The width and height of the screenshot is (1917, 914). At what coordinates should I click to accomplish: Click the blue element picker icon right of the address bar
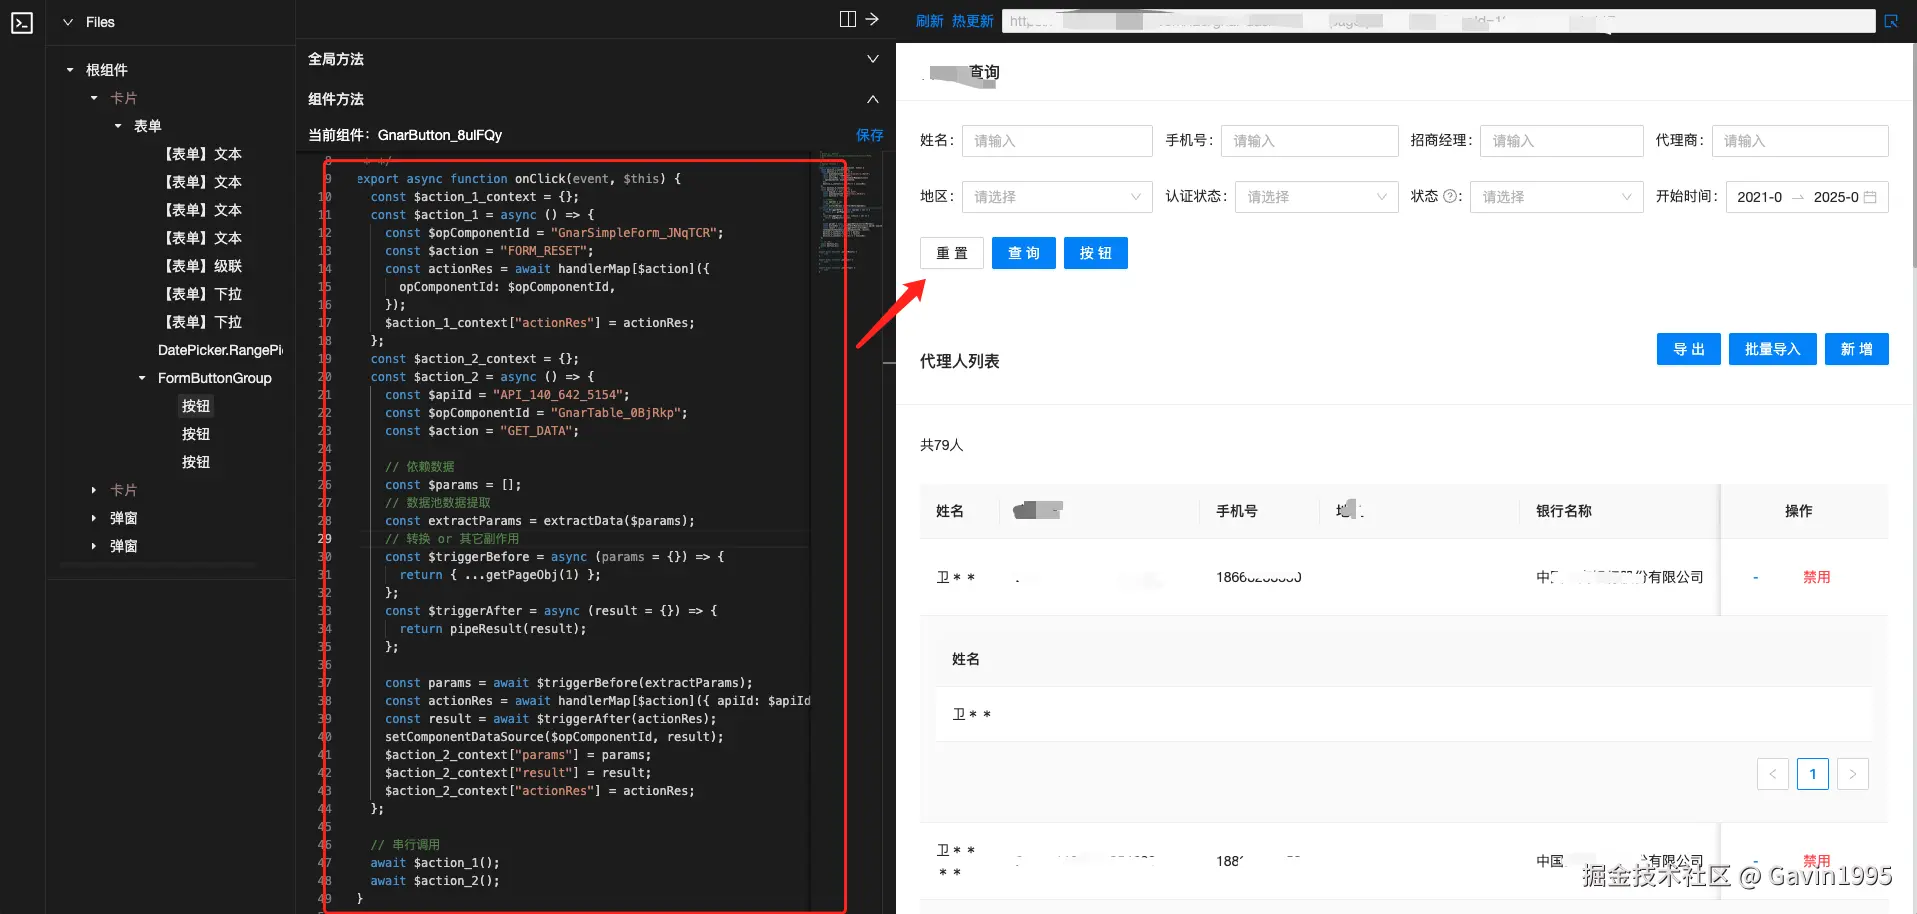[1890, 20]
